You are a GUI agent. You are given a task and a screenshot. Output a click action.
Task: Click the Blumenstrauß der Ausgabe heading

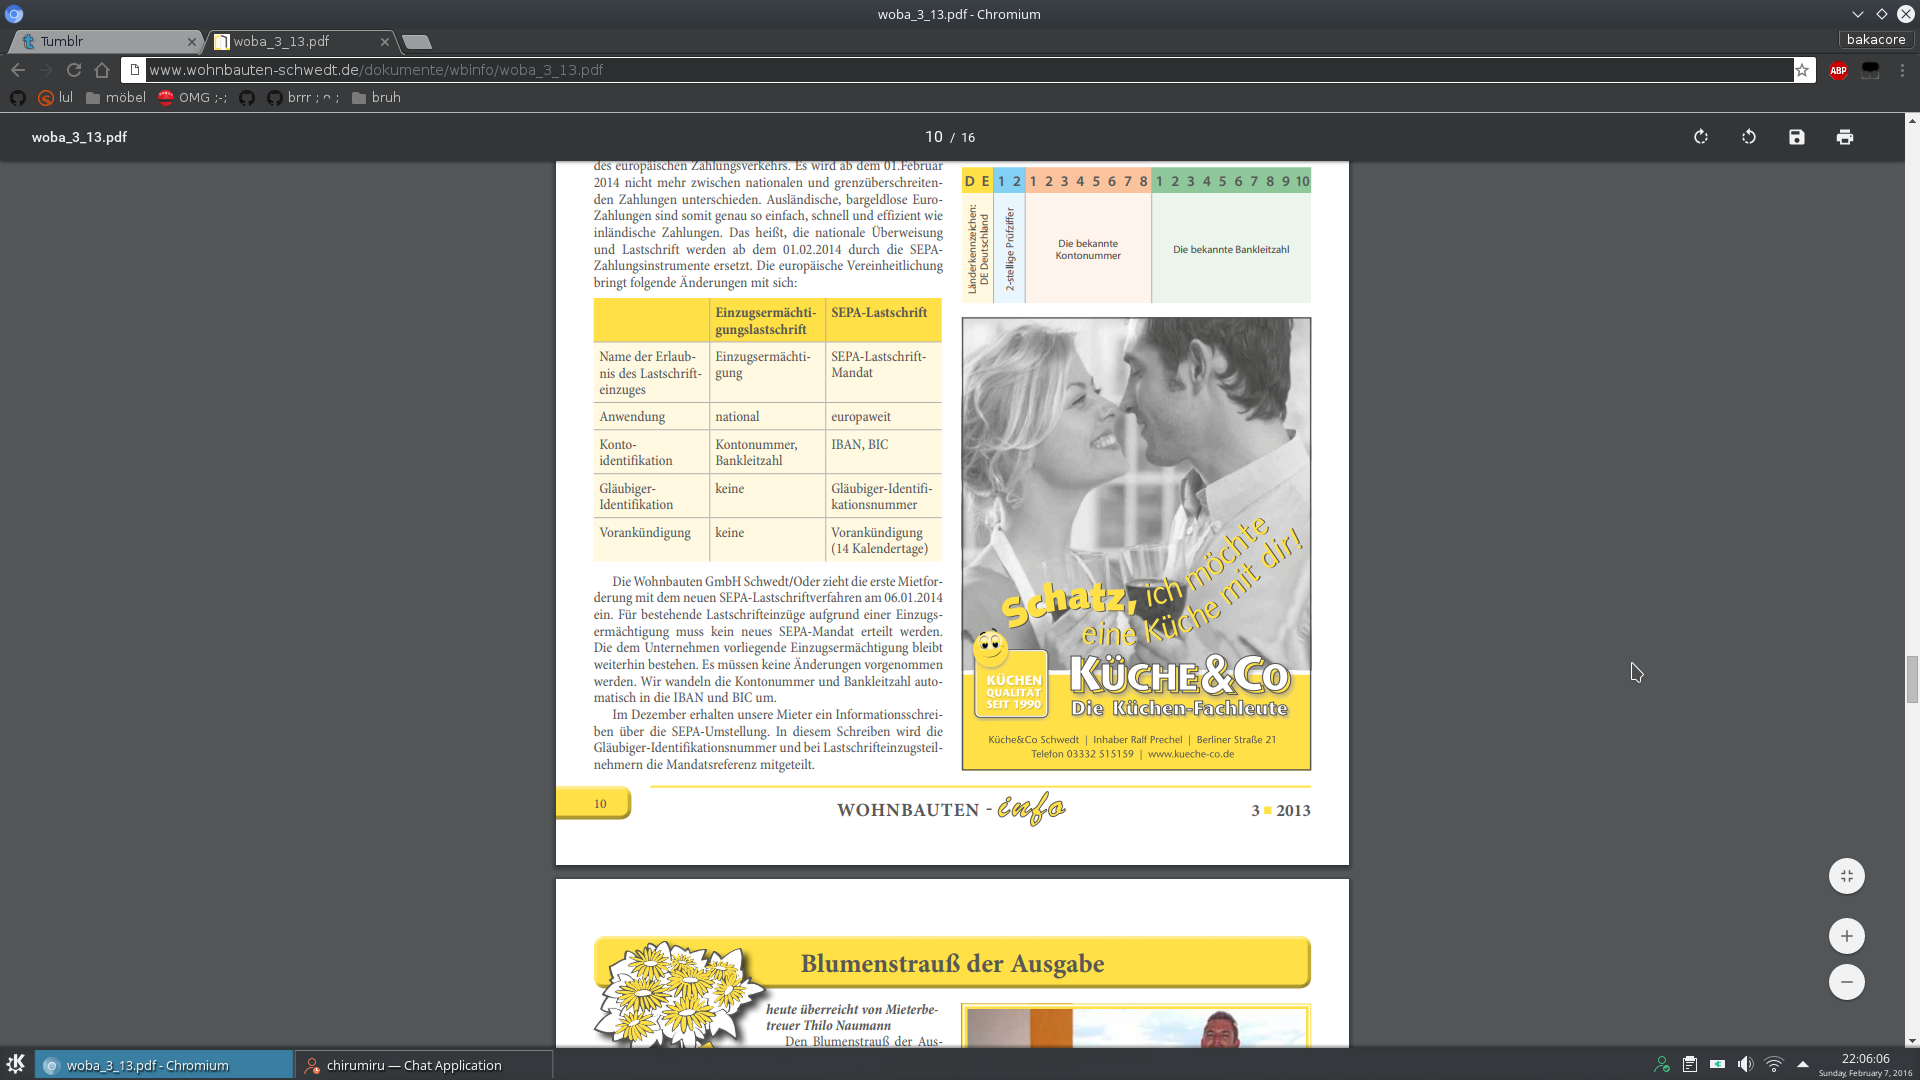tap(952, 963)
